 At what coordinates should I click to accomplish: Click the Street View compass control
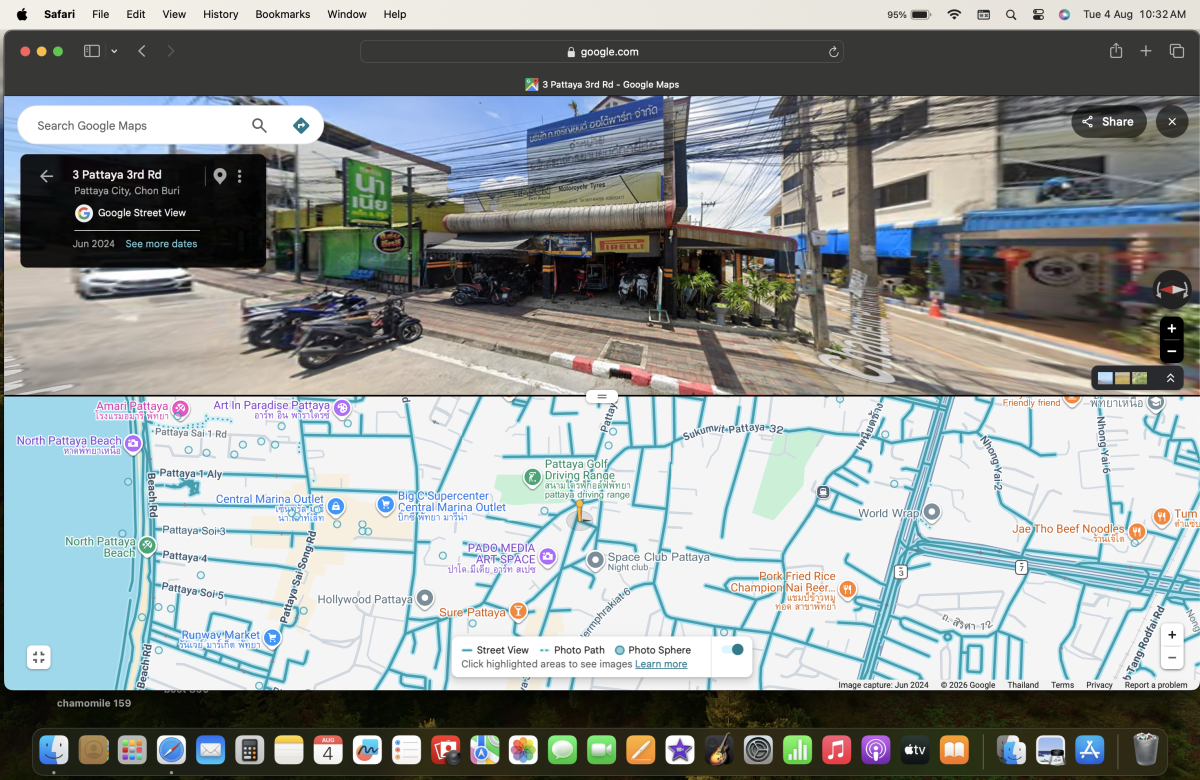[1172, 289]
